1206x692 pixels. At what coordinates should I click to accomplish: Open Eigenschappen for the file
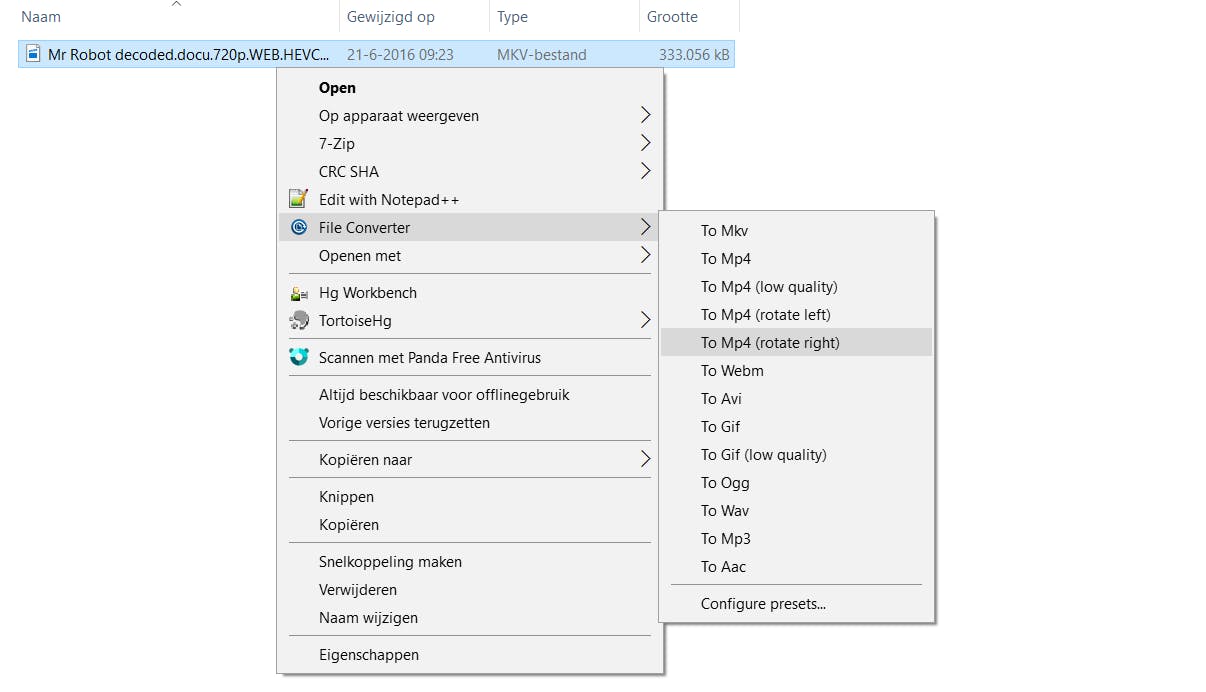tap(368, 655)
